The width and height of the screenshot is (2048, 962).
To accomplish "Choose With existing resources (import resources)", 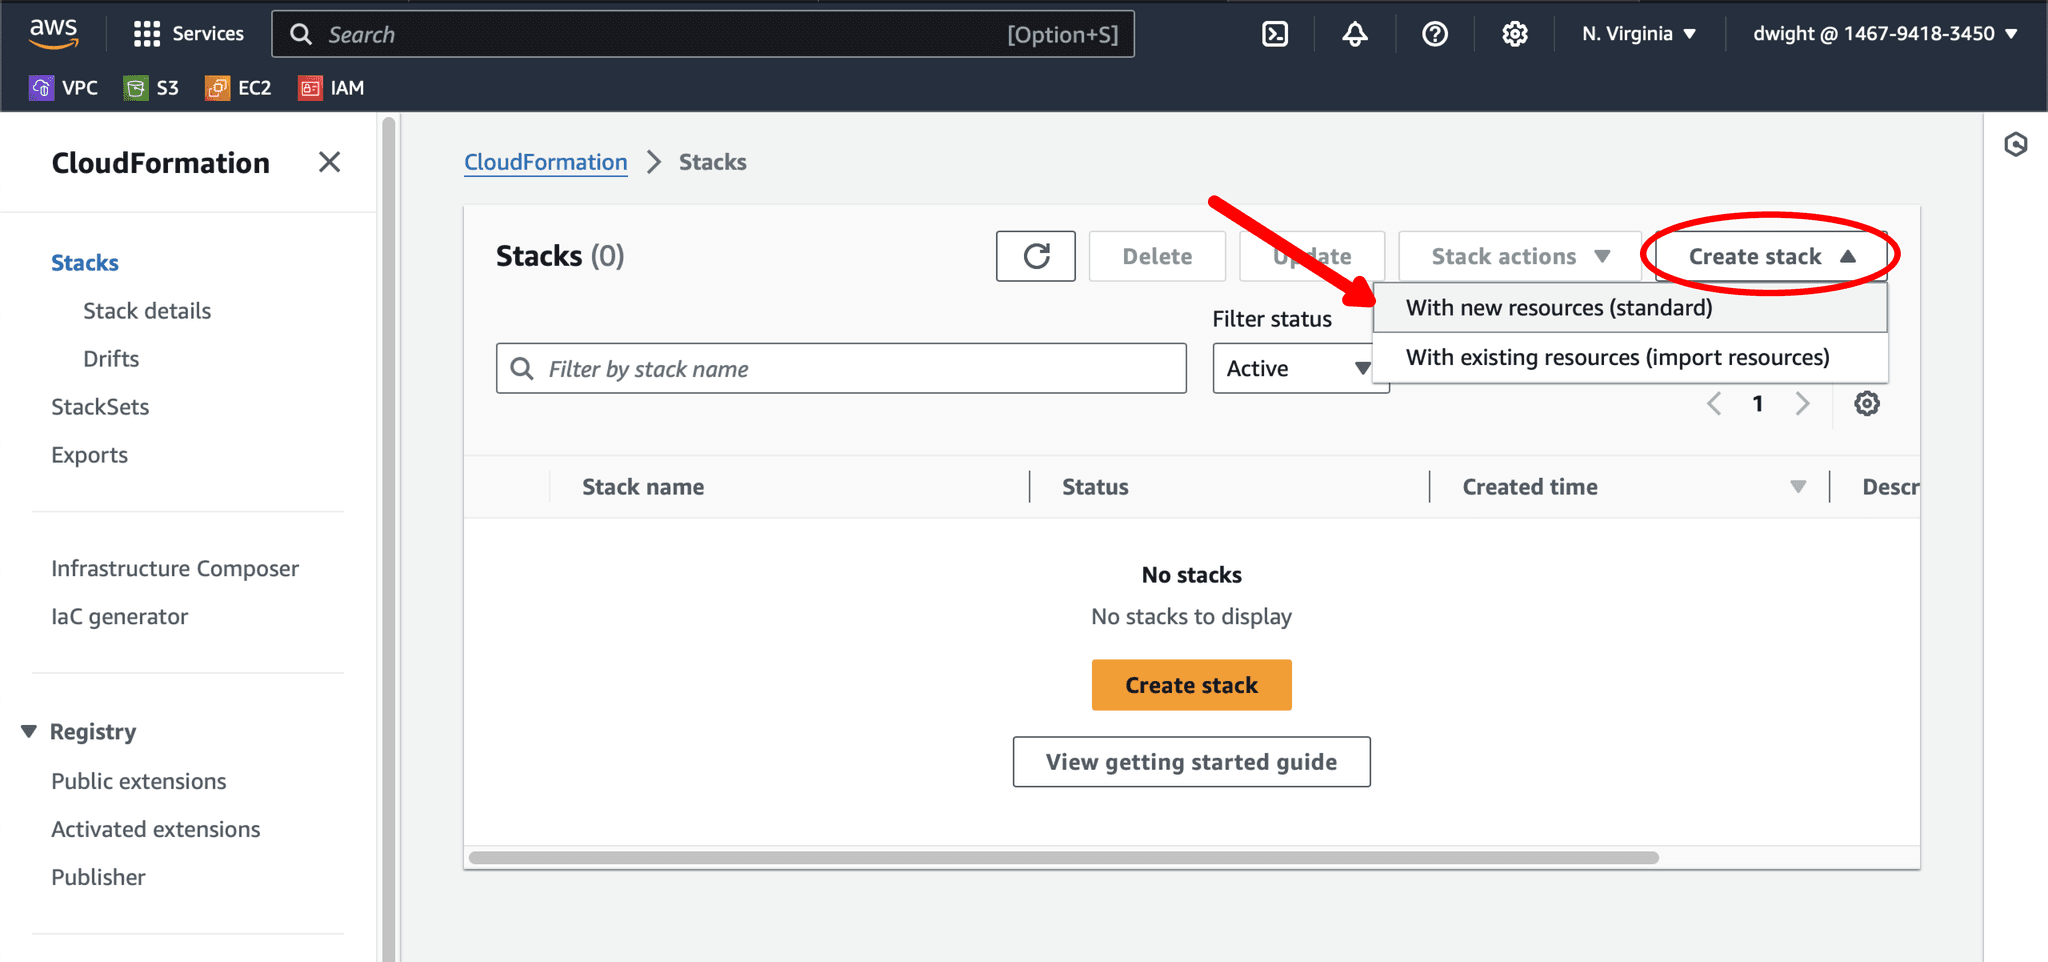I will (x=1630, y=358).
